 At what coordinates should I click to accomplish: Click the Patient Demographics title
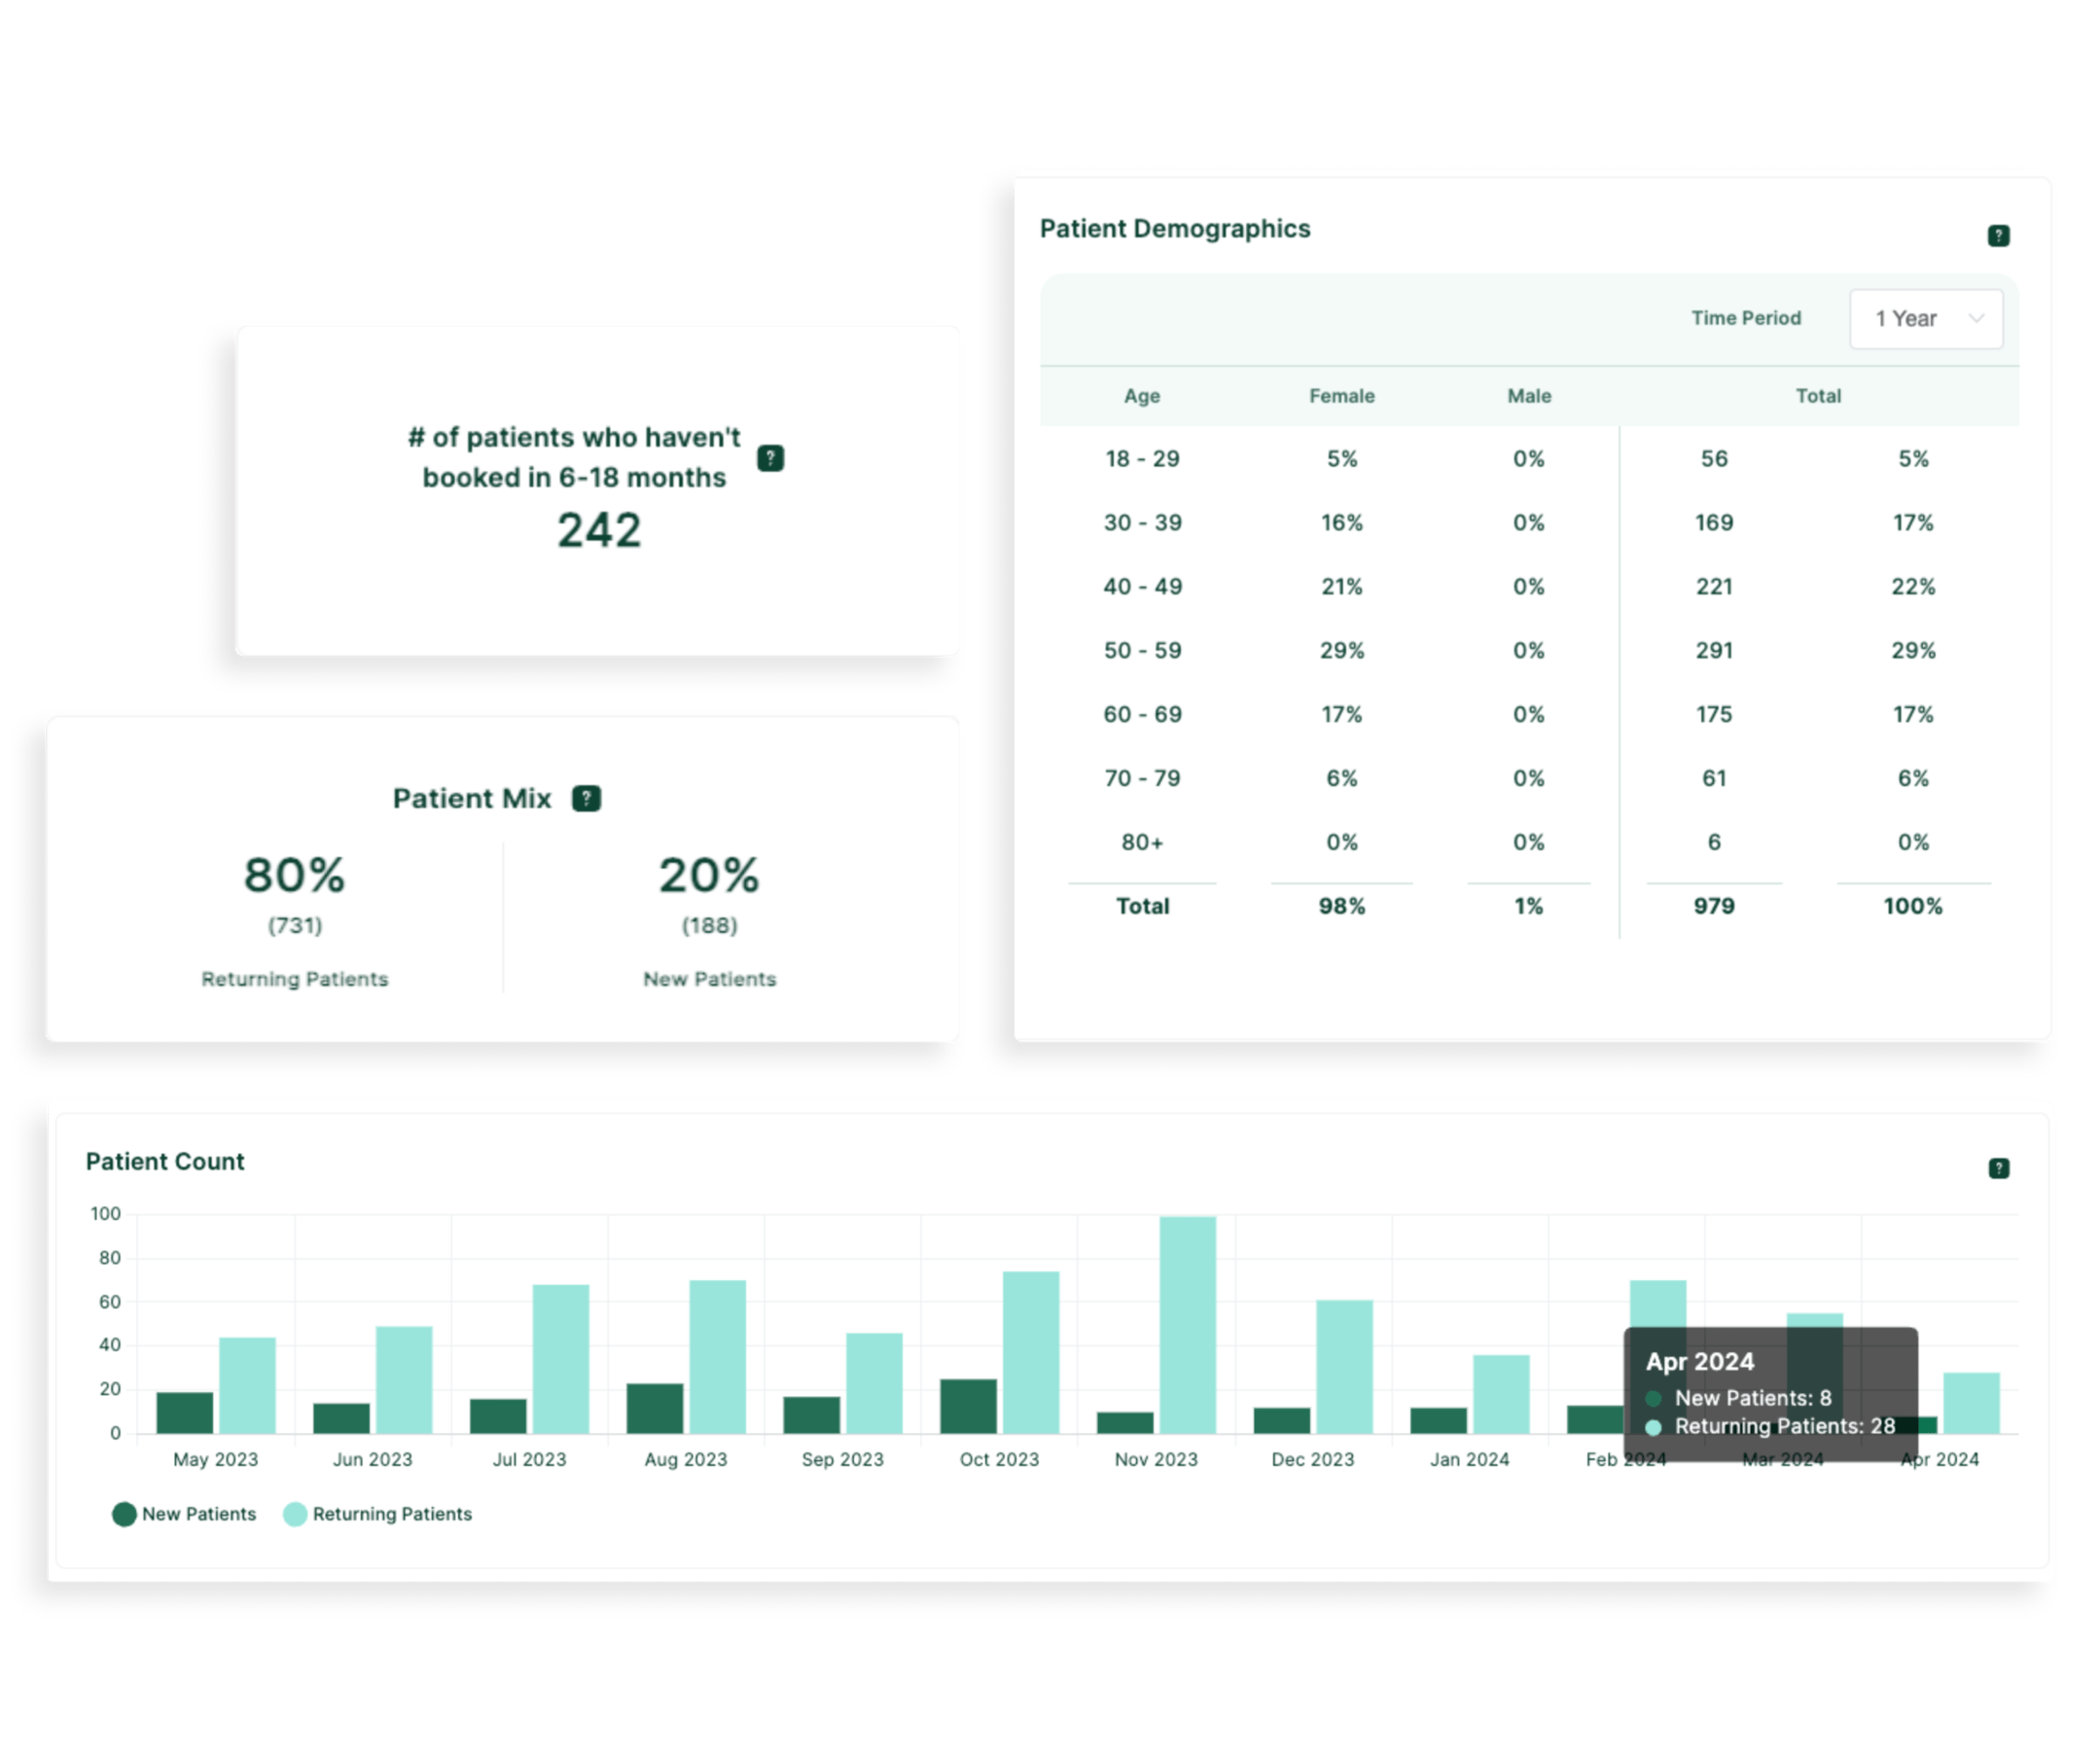[1175, 229]
